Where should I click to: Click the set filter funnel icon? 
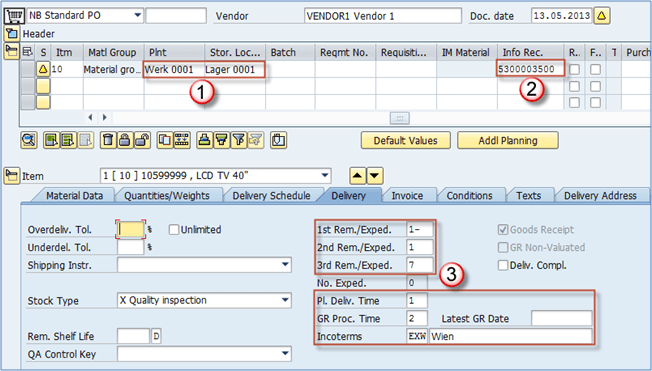click(239, 140)
